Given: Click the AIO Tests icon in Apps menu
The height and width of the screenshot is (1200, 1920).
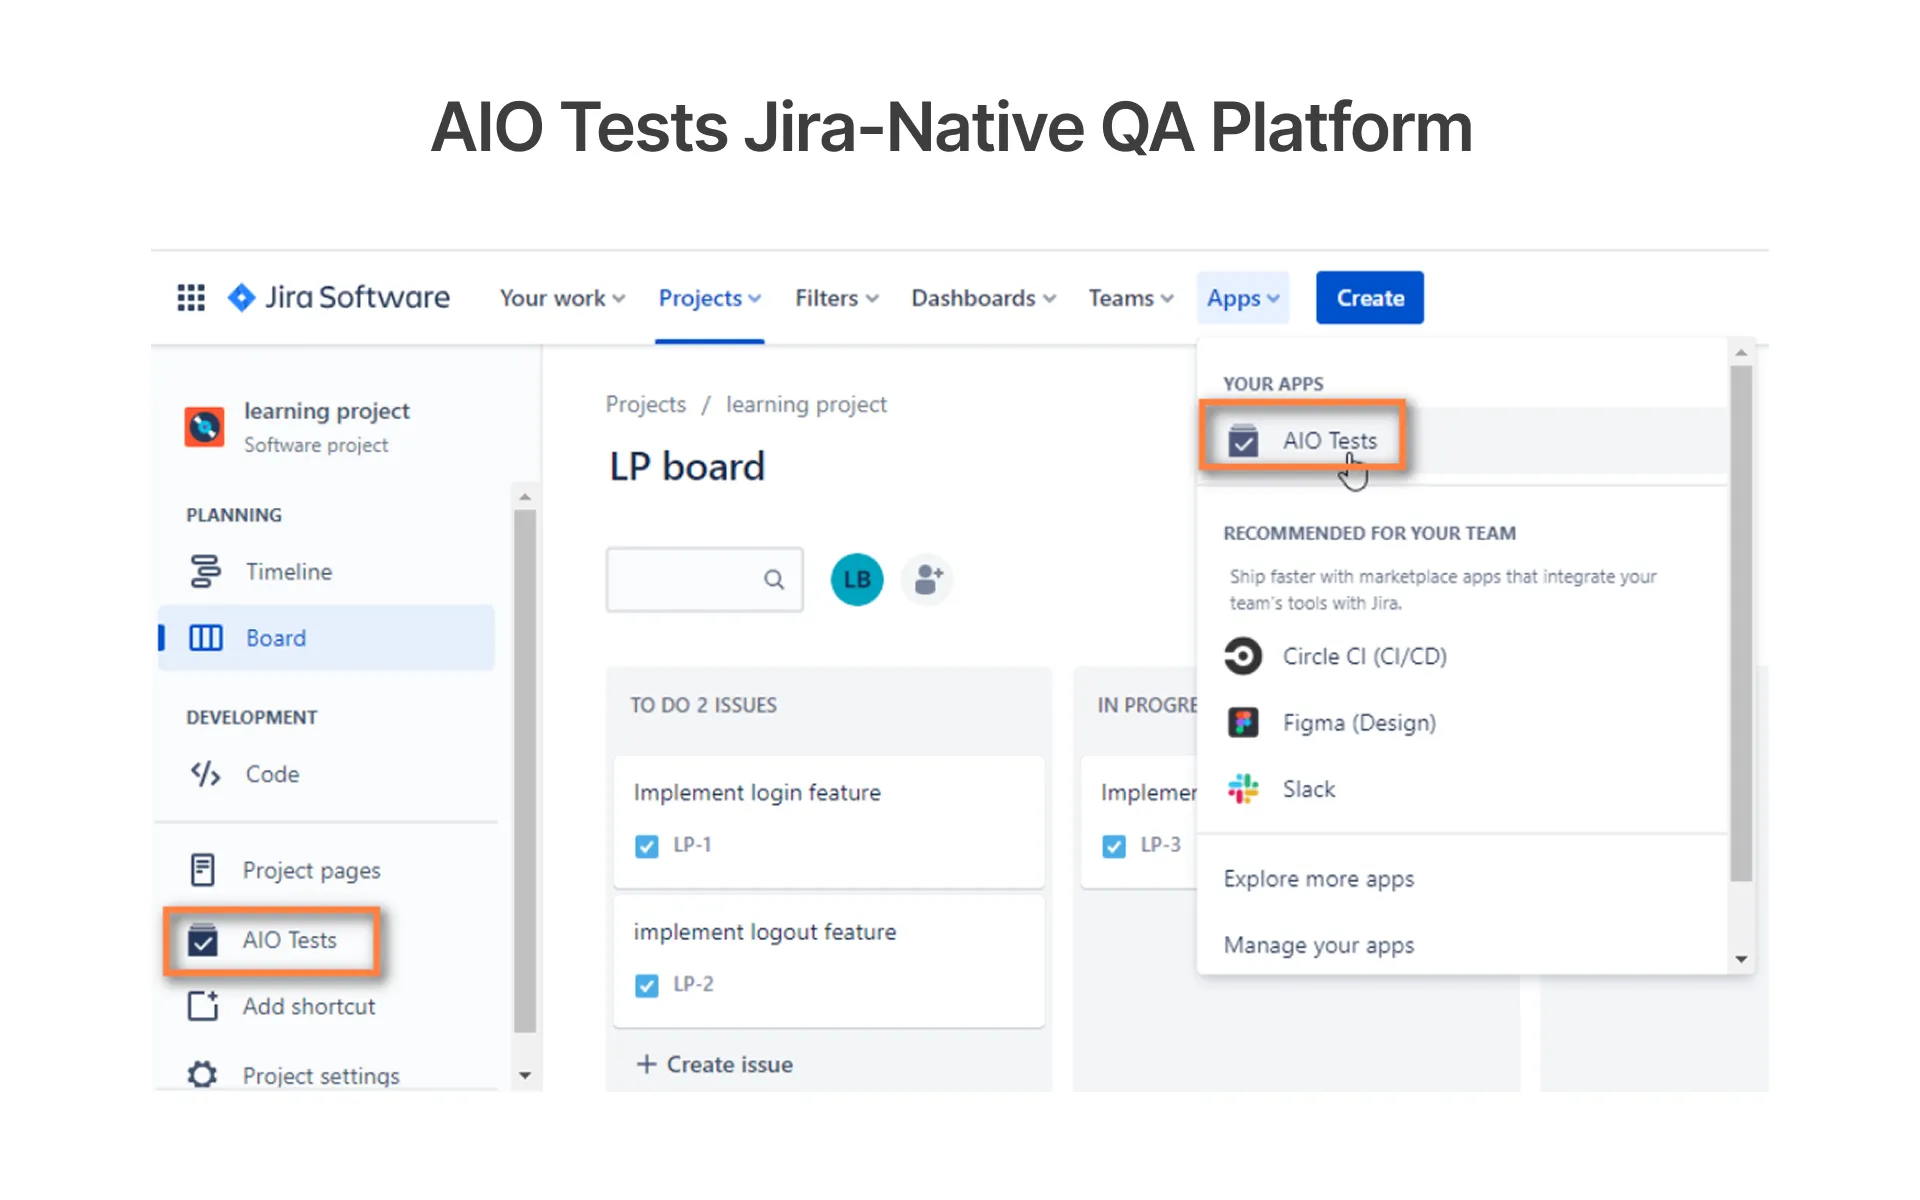Looking at the screenshot, I should tap(1243, 440).
